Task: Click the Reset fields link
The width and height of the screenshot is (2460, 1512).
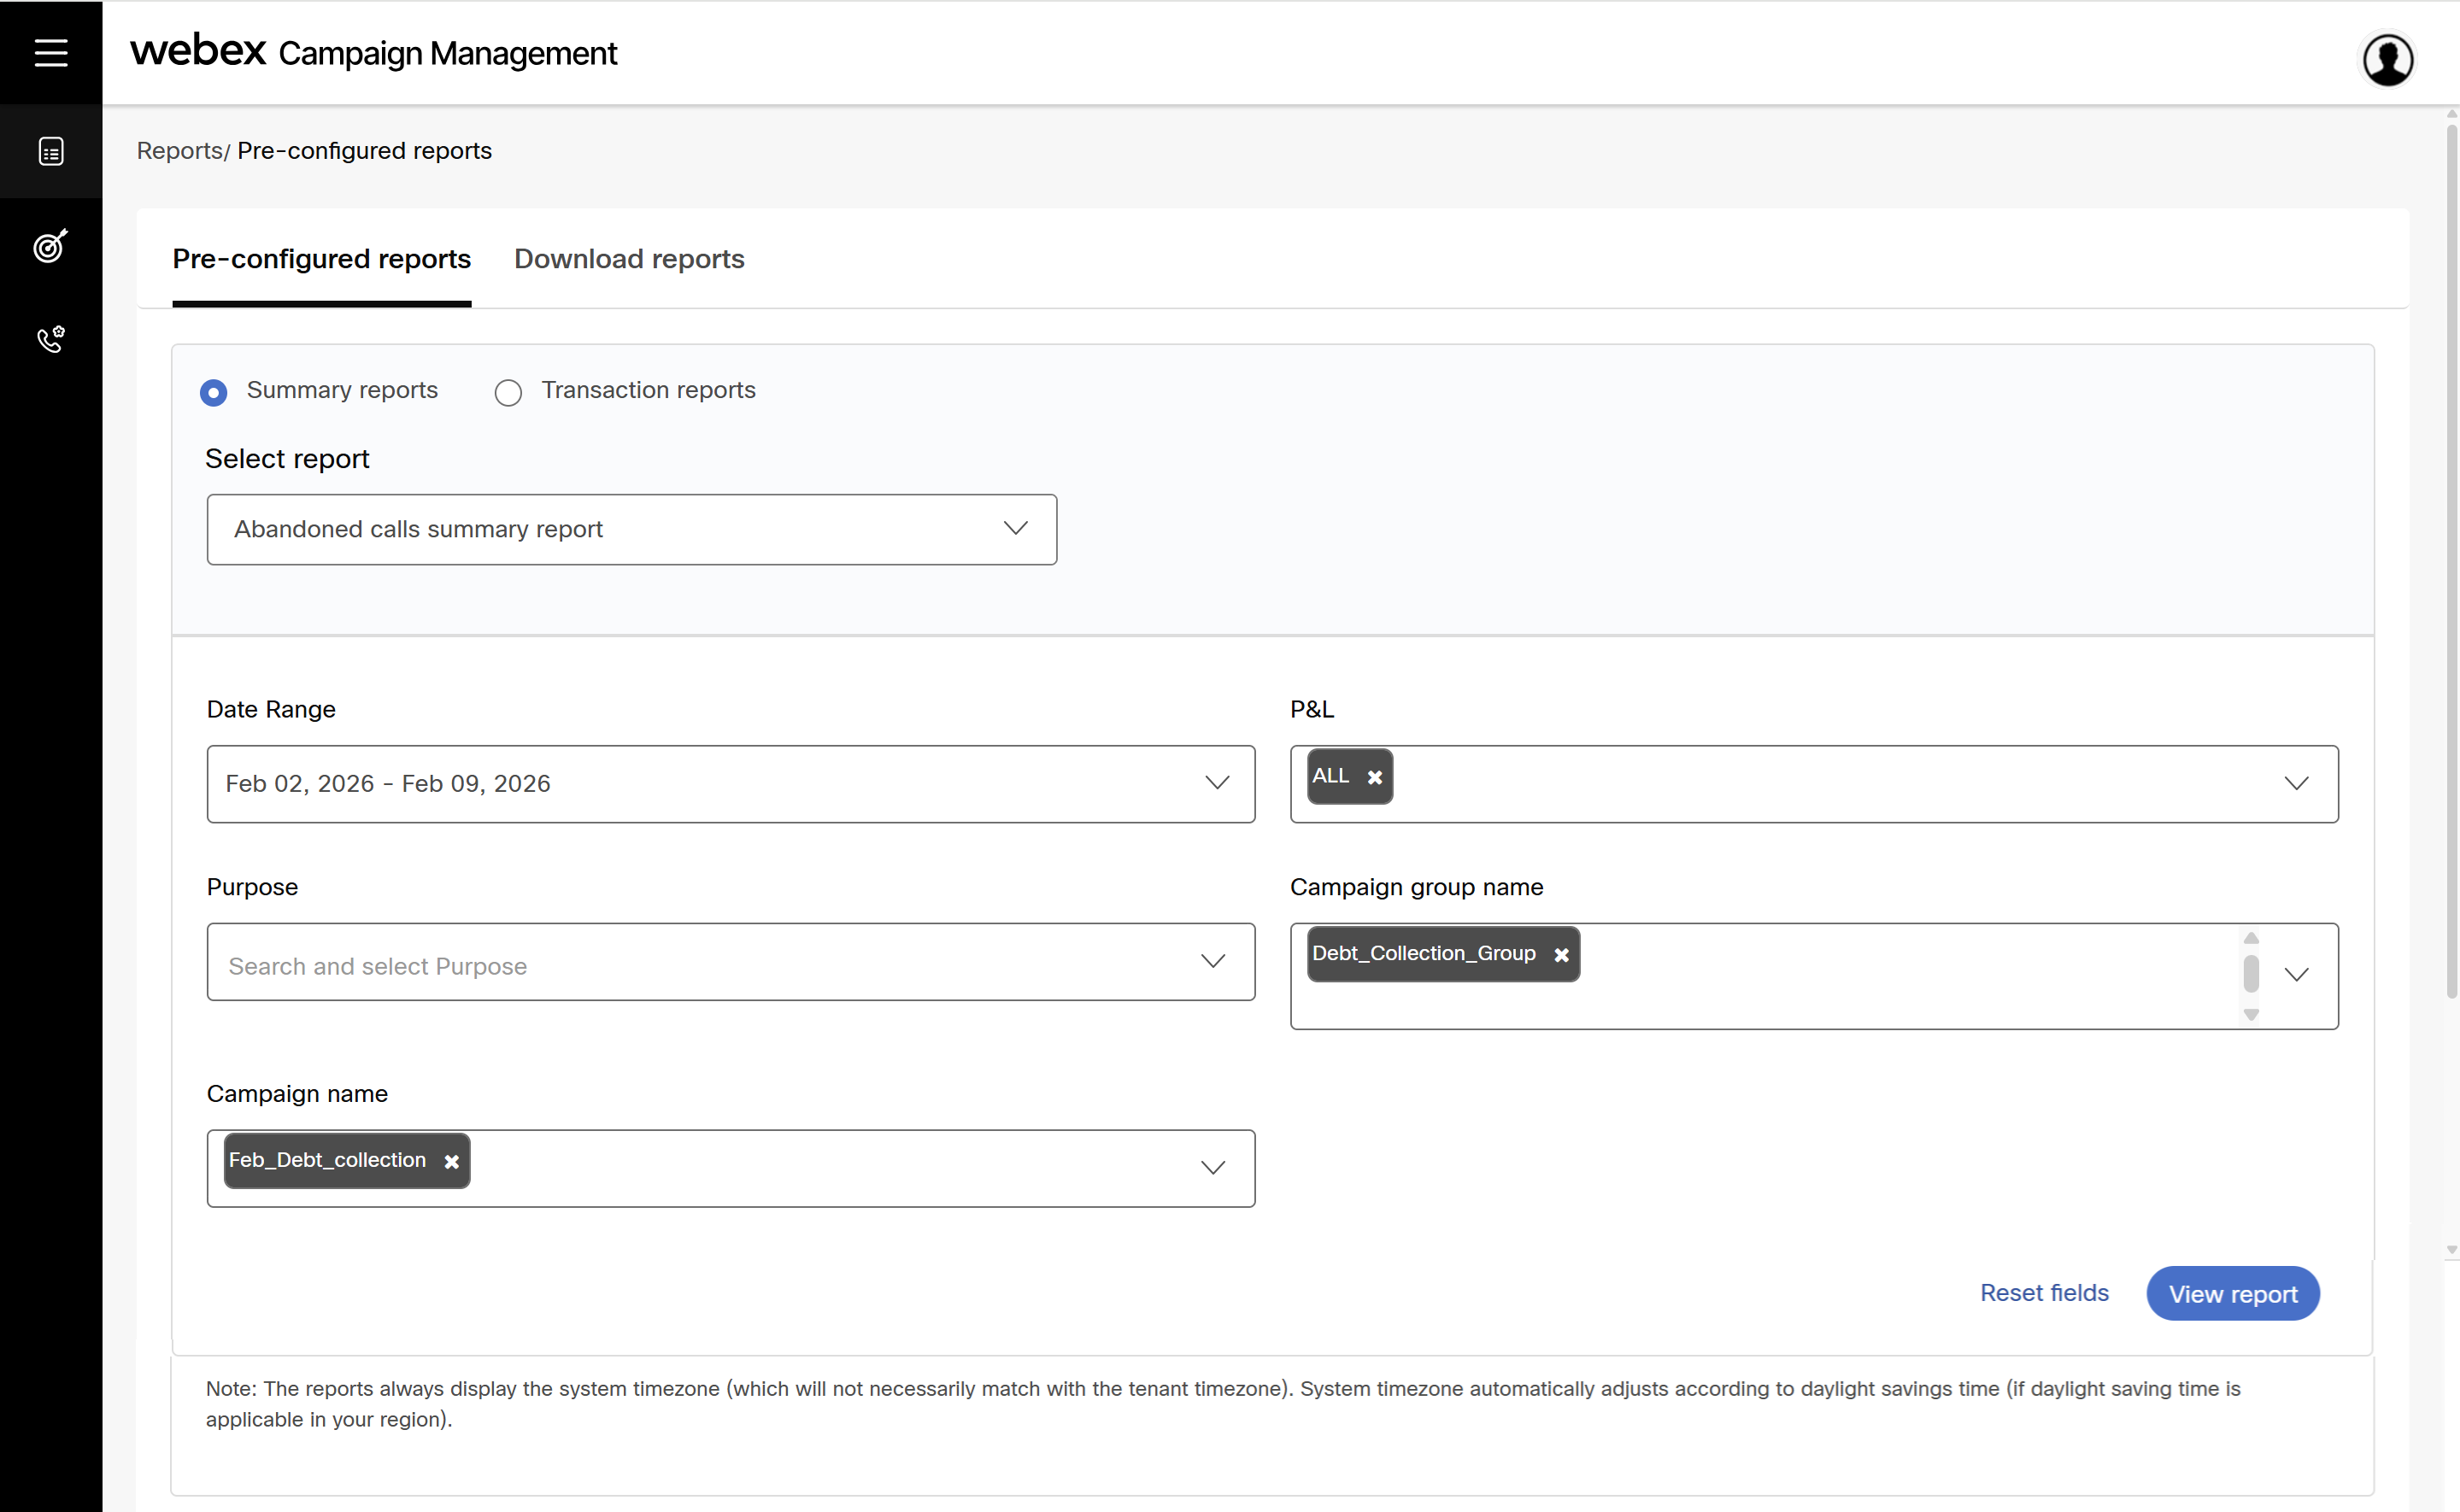Action: (2043, 1292)
